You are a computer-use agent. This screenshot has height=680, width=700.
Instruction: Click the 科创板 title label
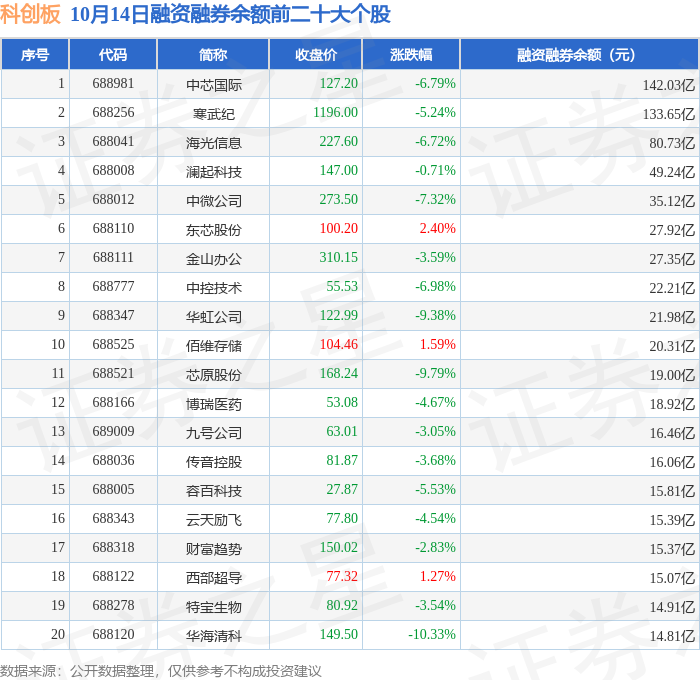[30, 14]
